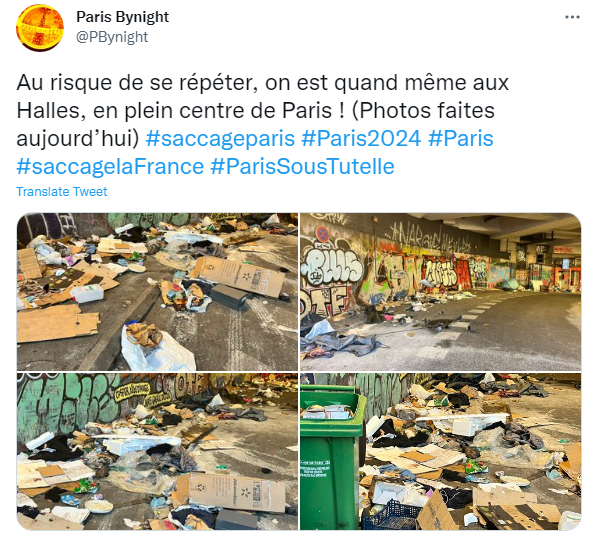
Task: View bottom-left photo with green graffiti wall
Action: [x=157, y=451]
